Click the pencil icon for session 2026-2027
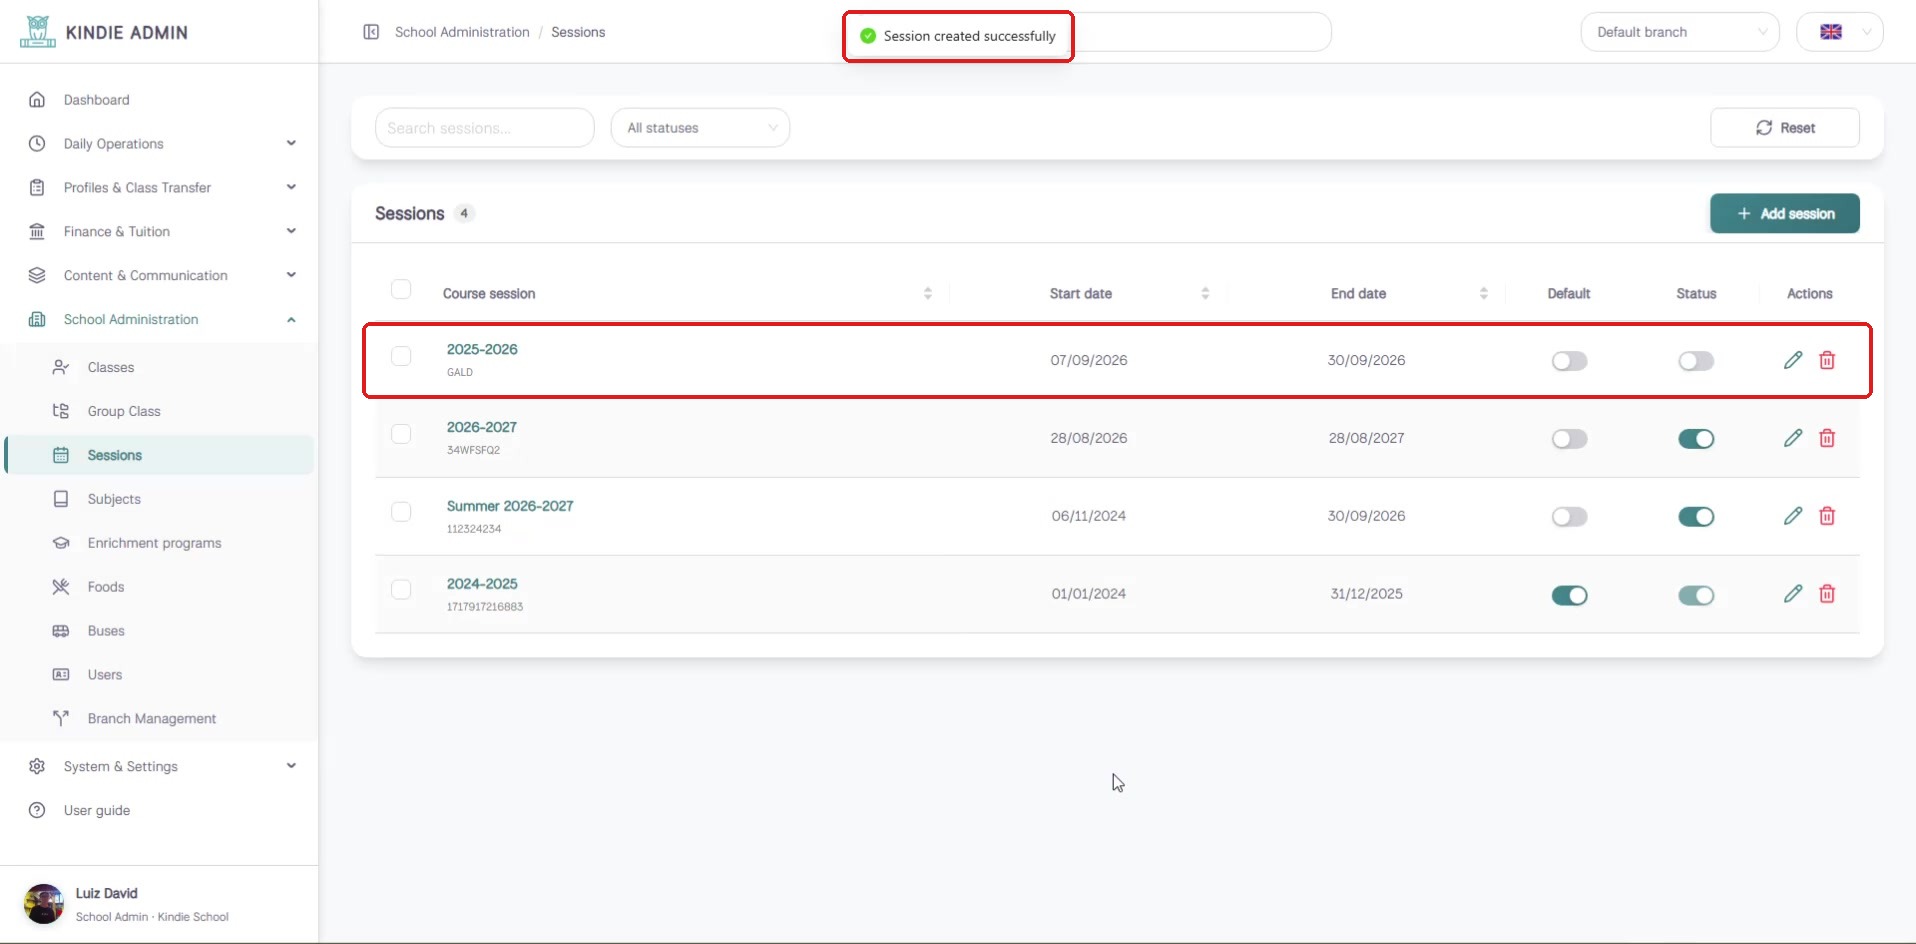 [1793, 438]
